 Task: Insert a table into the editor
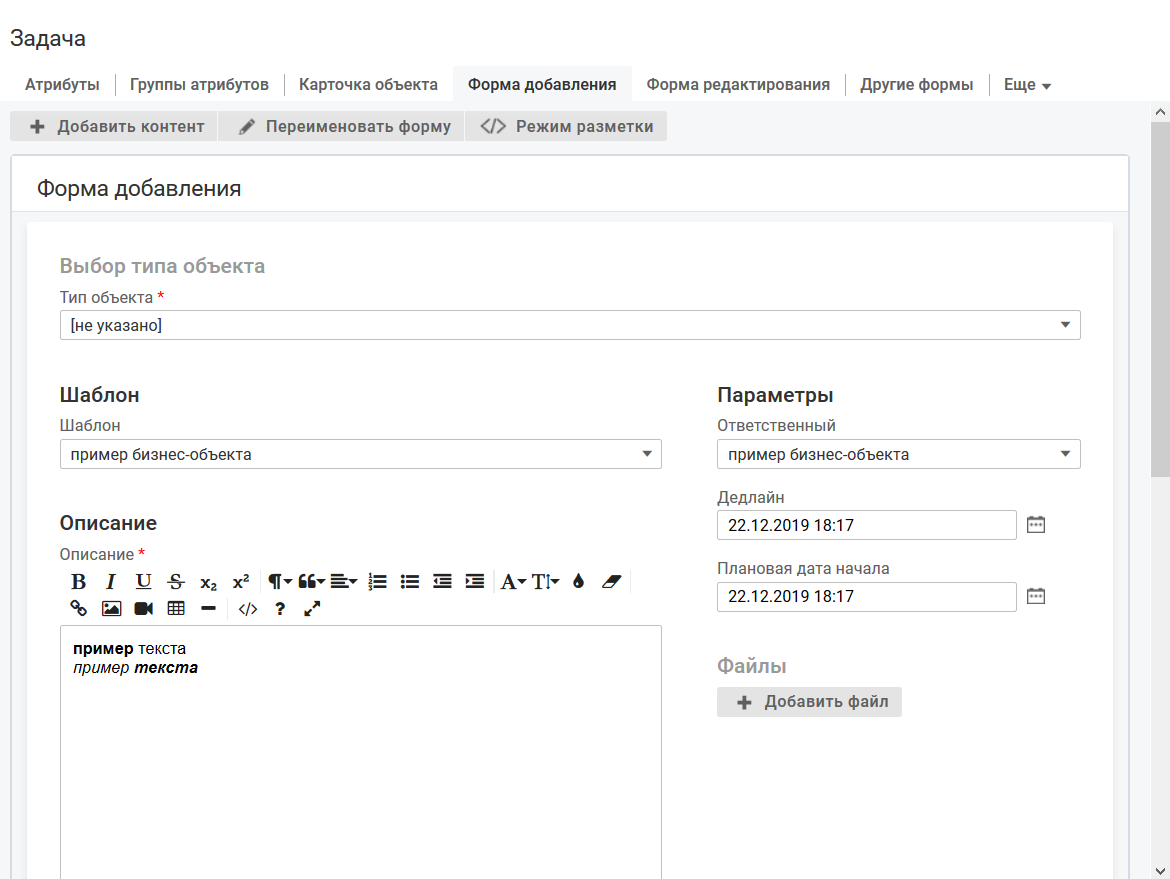click(x=176, y=608)
